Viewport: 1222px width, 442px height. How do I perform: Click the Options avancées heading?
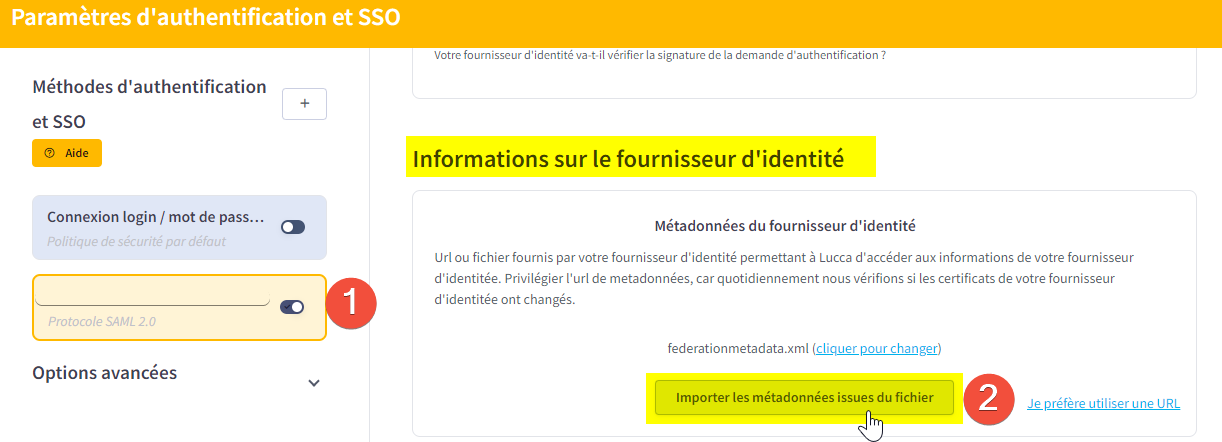[105, 373]
